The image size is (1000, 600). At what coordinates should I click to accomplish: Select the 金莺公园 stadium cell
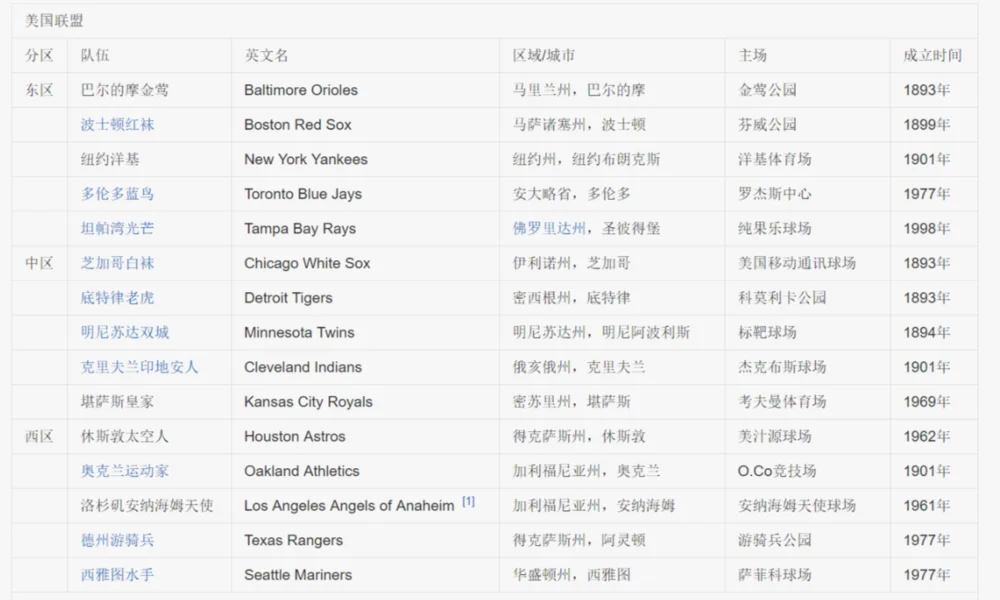(x=767, y=90)
